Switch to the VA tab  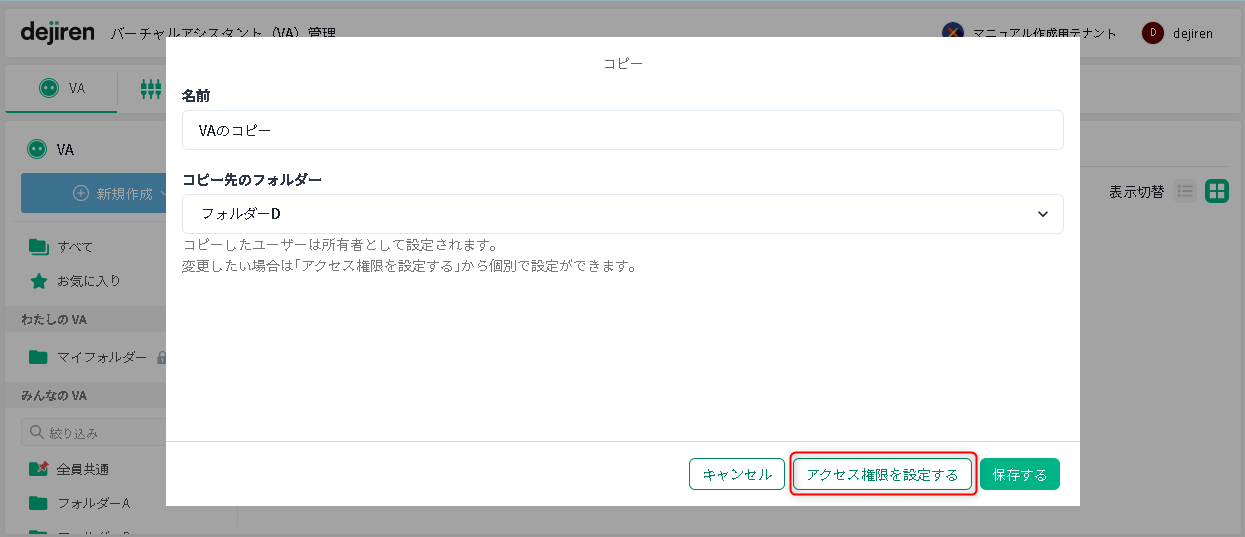tap(62, 88)
